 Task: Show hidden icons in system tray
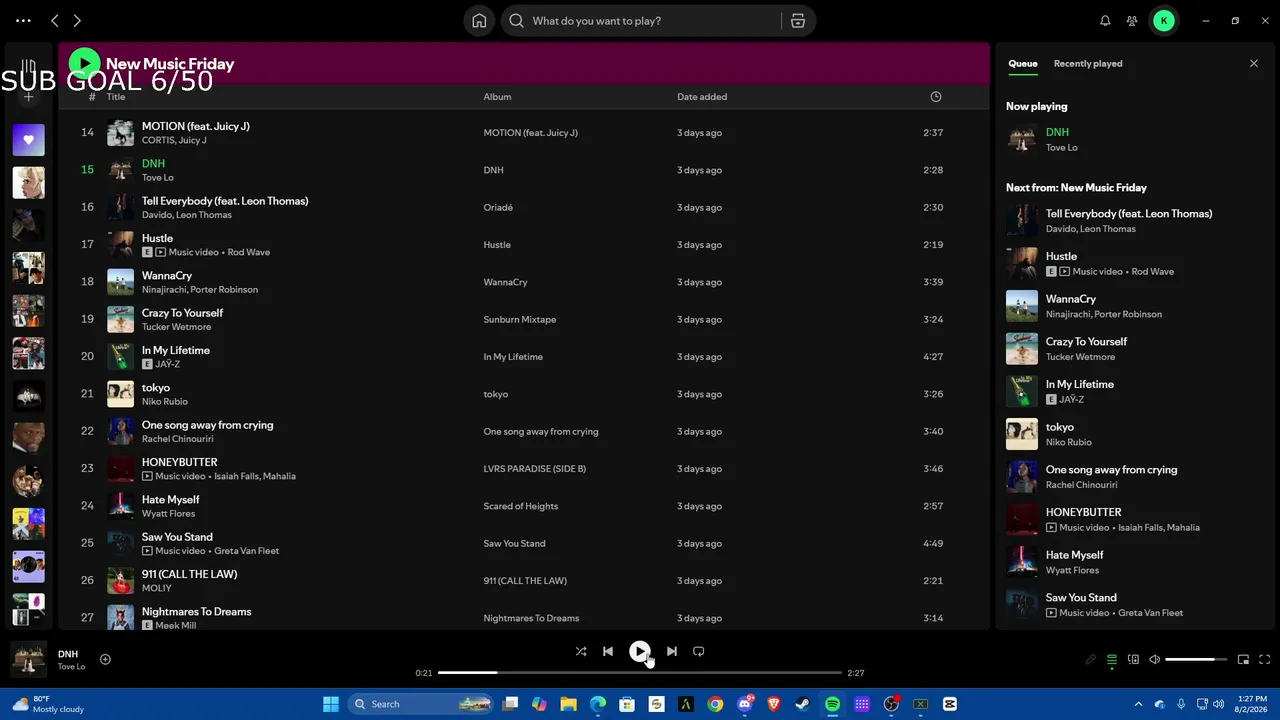(1138, 704)
